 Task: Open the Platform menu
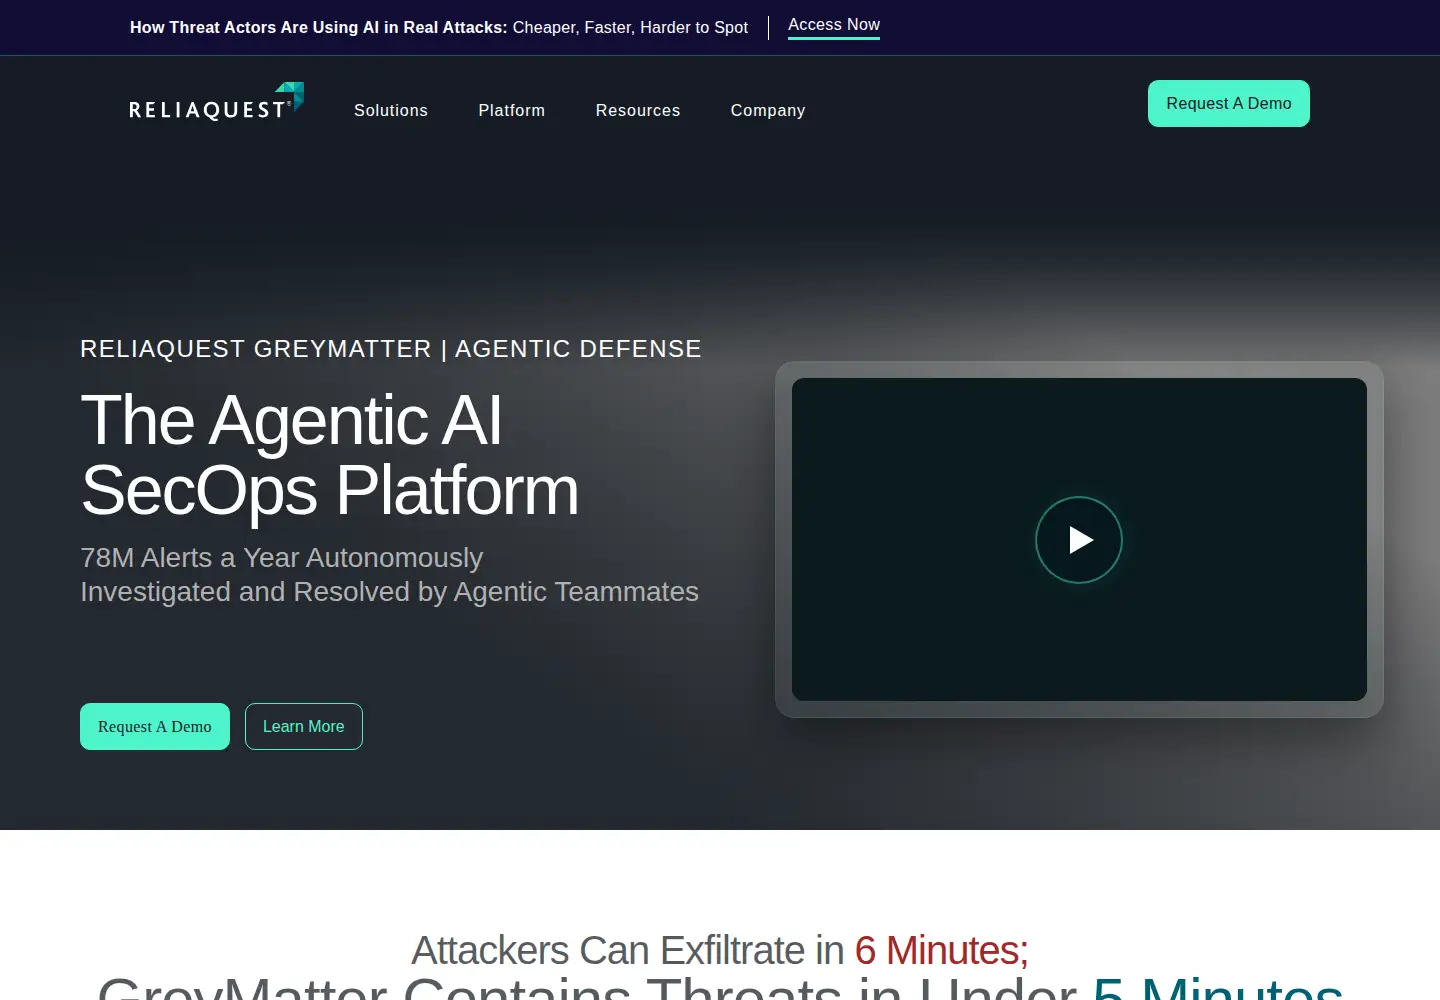click(512, 110)
